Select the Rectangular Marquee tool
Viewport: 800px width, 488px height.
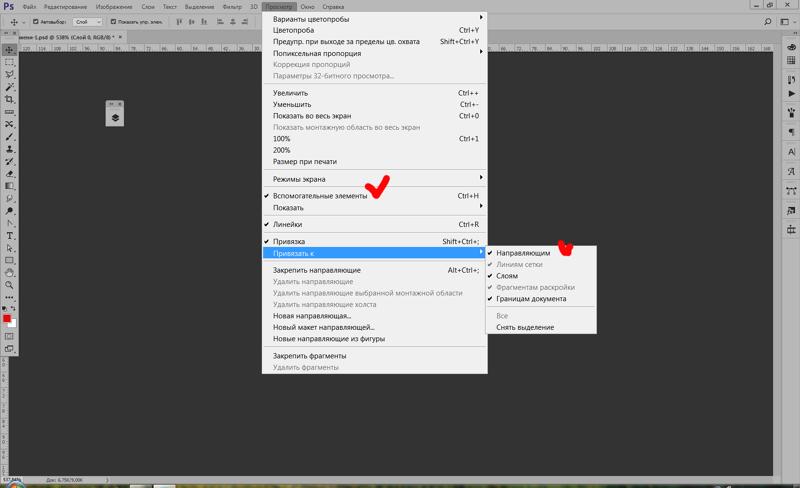point(9,62)
